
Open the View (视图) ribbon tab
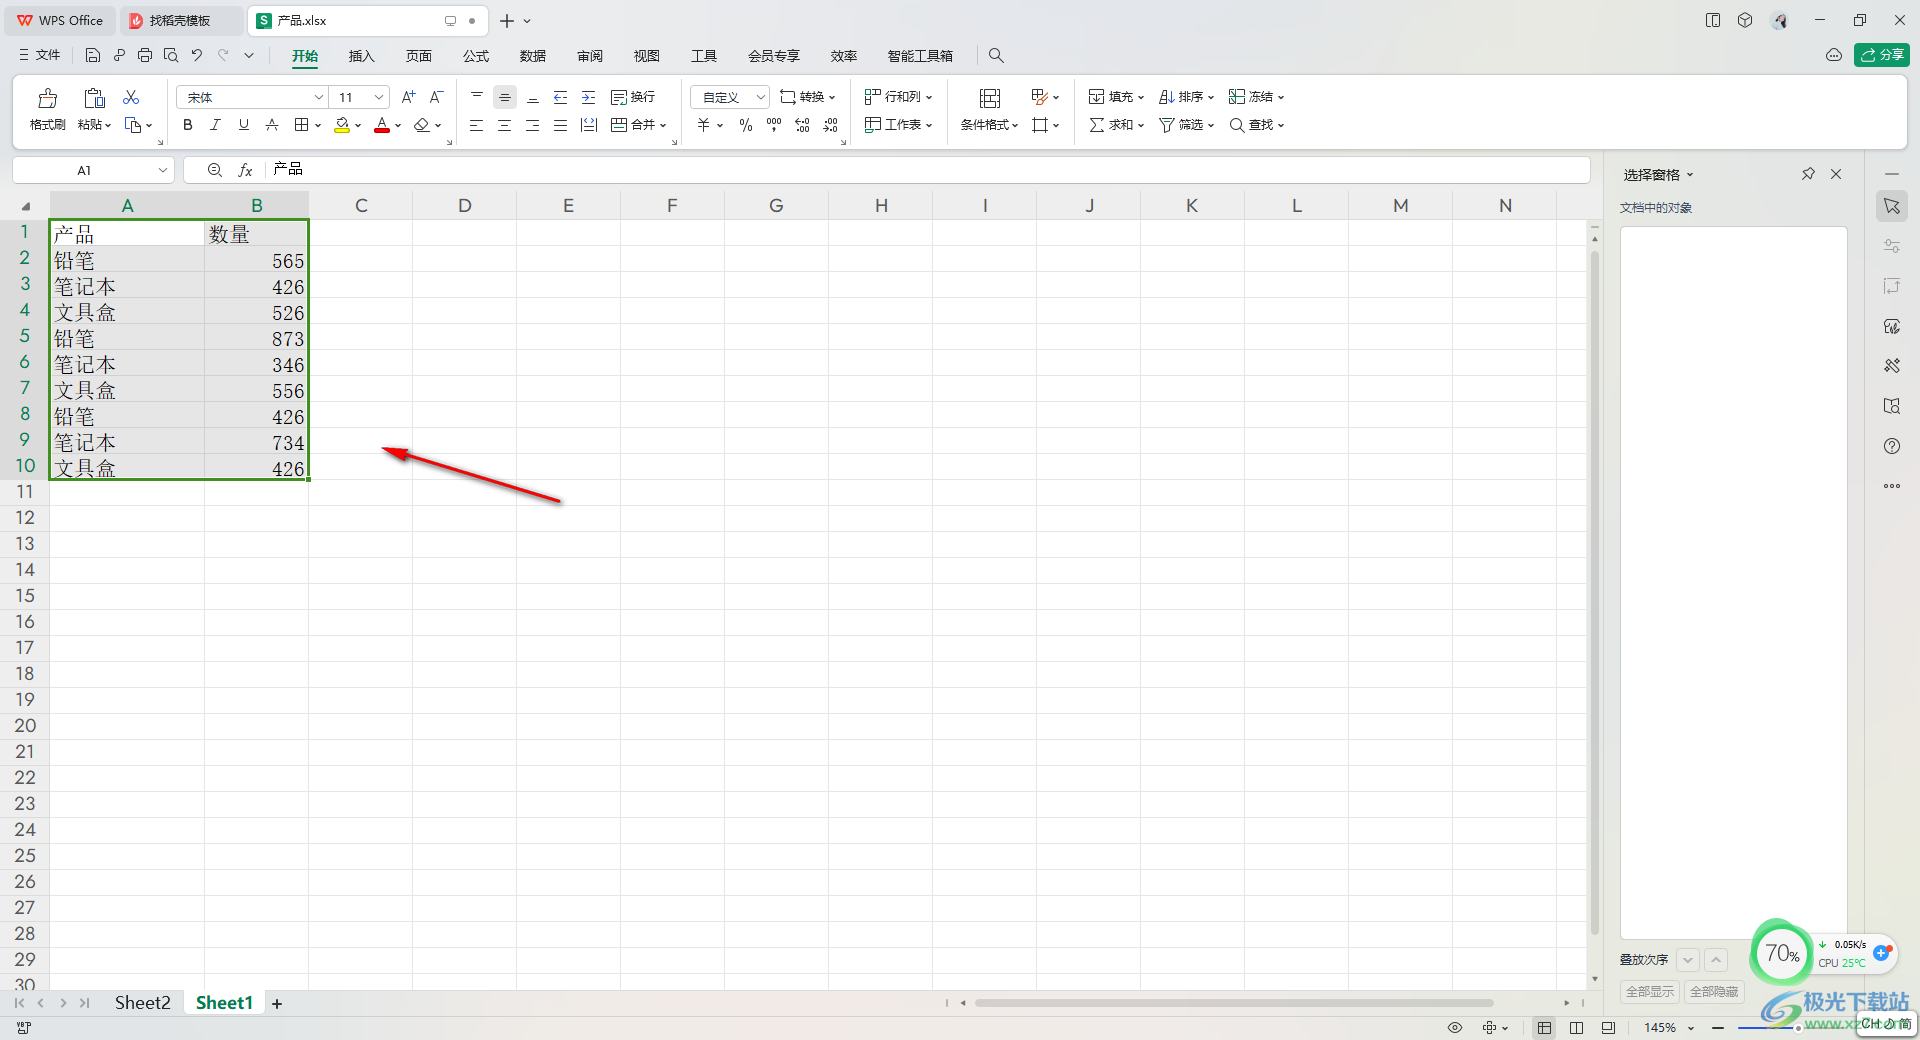pyautogui.click(x=647, y=56)
